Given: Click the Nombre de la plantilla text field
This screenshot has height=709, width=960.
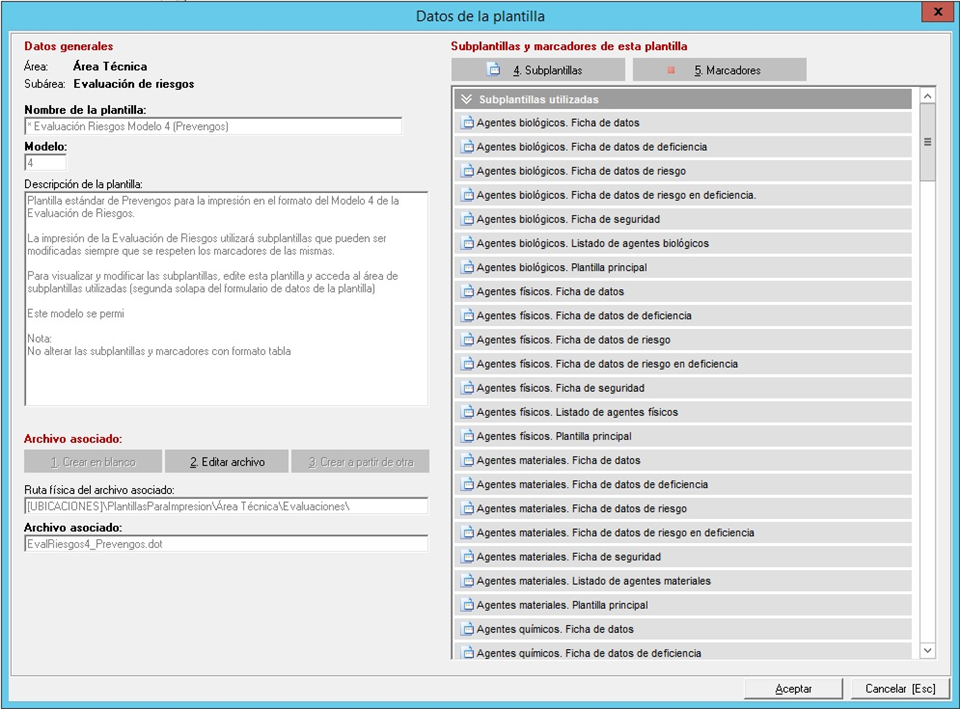Looking at the screenshot, I should [213, 126].
